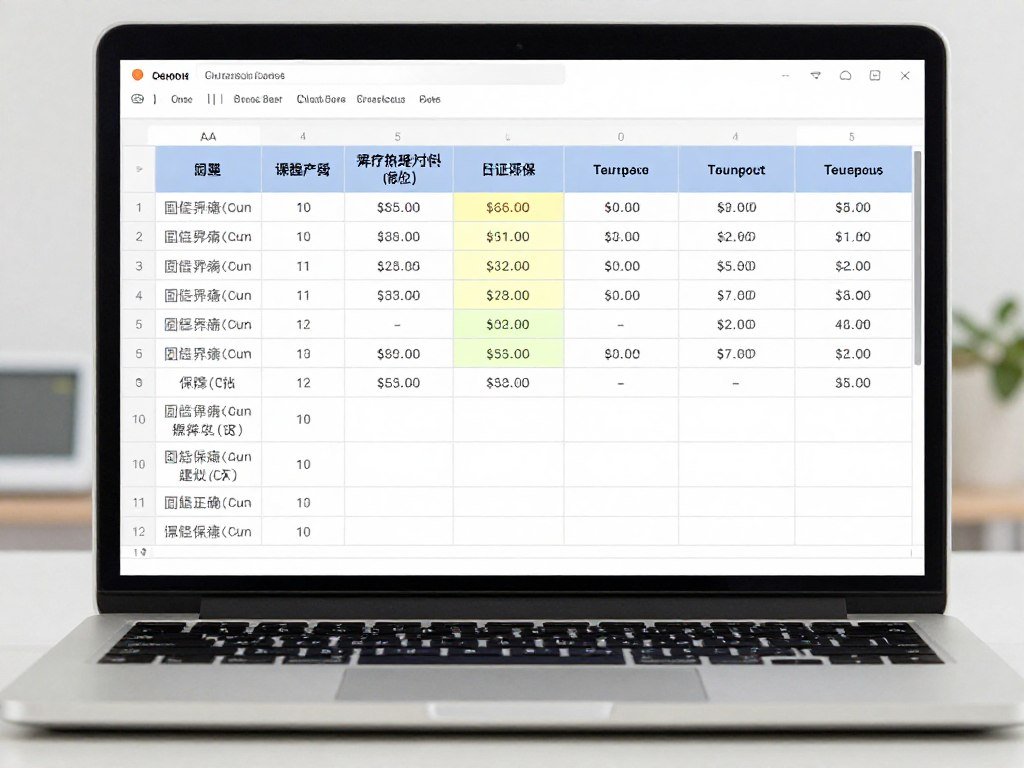
Task: Click the yellow cell showing $51.00
Action: pyautogui.click(x=508, y=236)
